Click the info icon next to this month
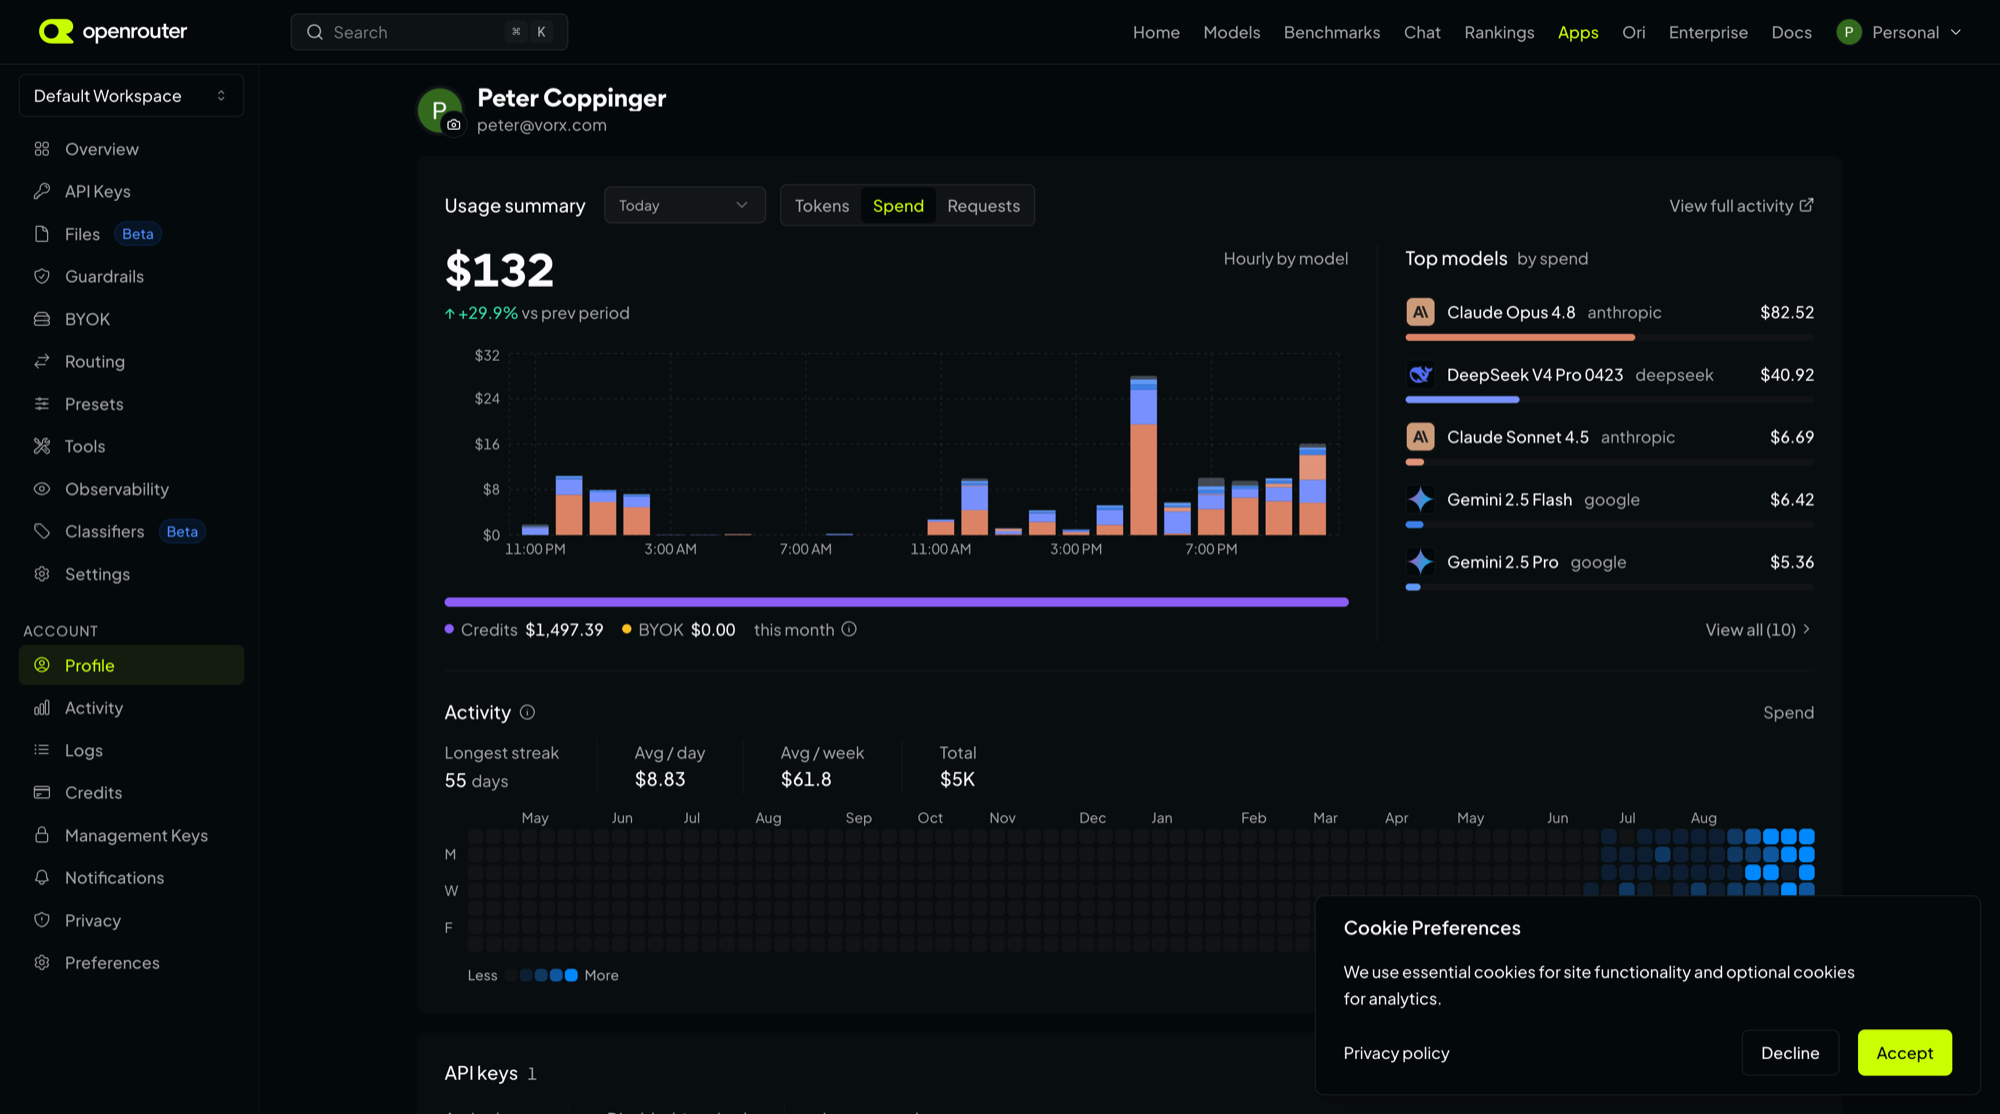This screenshot has width=2000, height=1114. pos(849,629)
